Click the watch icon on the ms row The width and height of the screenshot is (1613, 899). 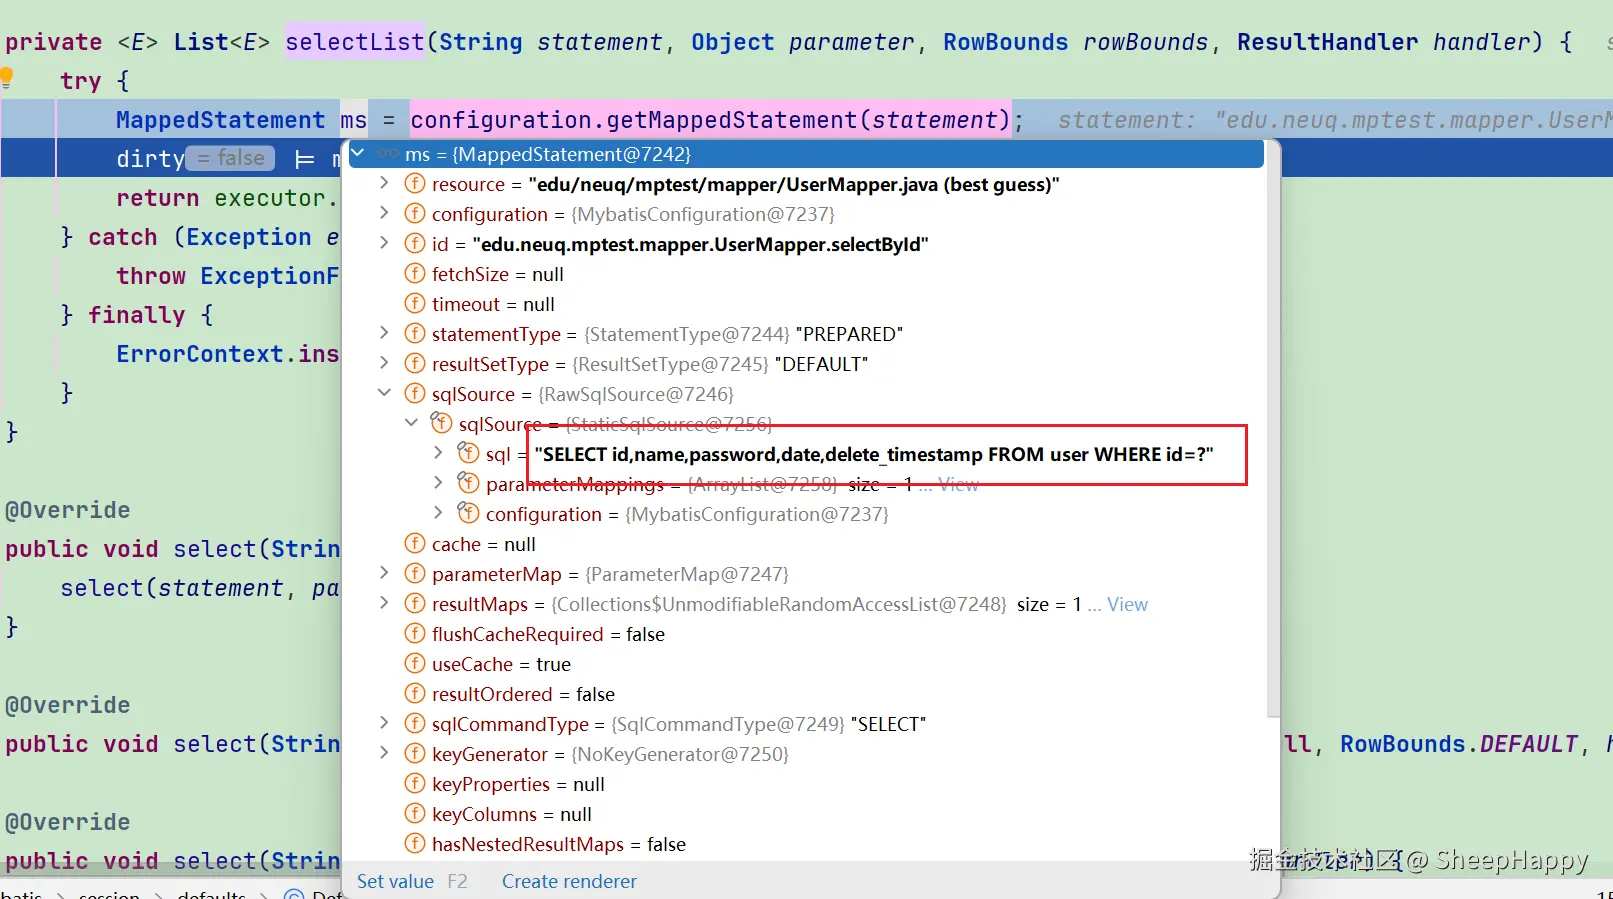coord(388,154)
